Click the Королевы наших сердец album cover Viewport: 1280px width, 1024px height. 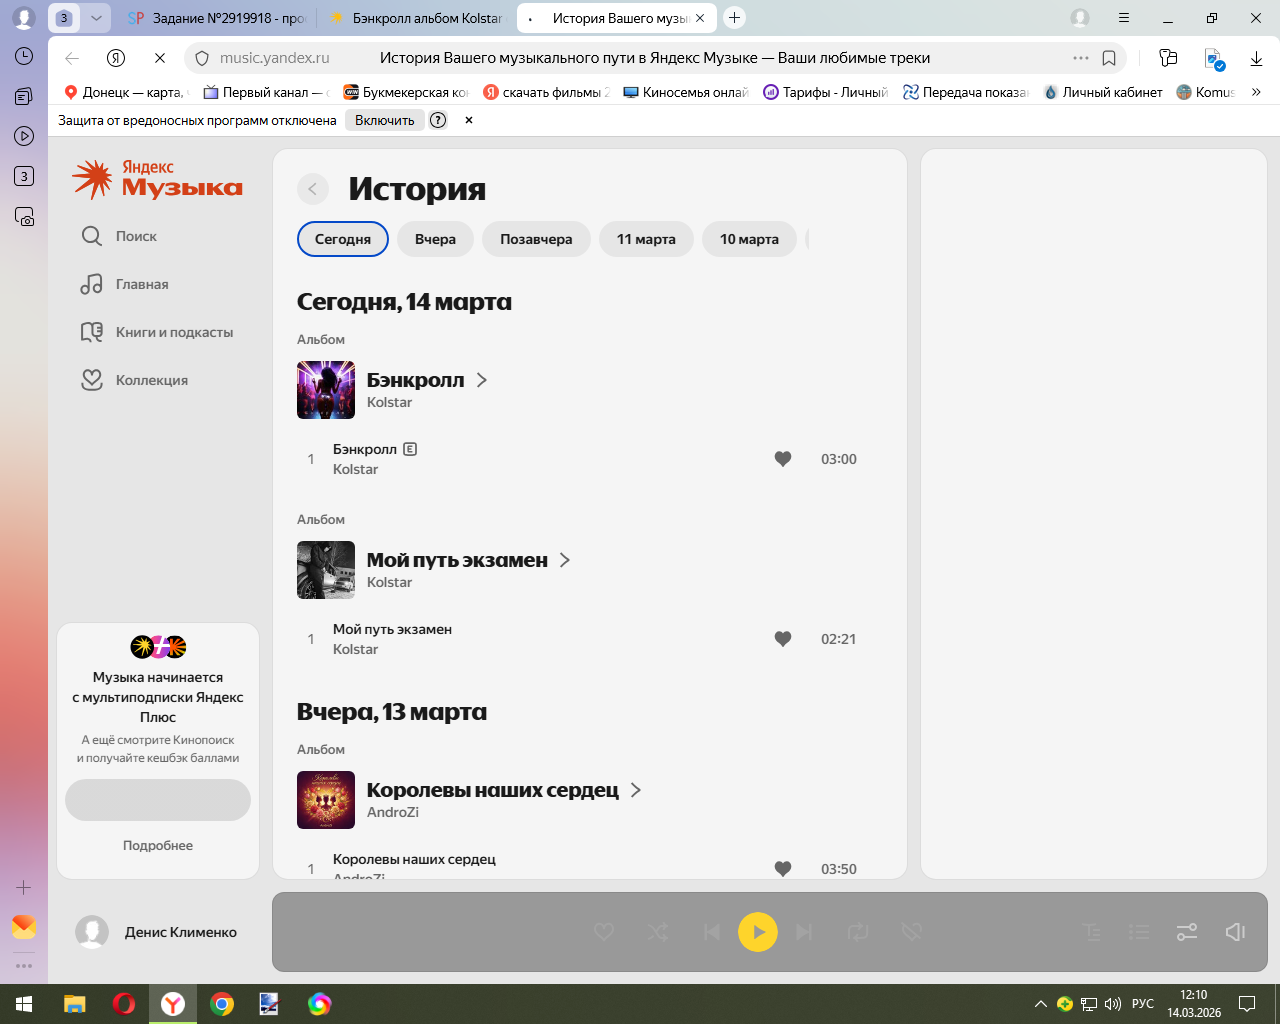[x=326, y=800]
